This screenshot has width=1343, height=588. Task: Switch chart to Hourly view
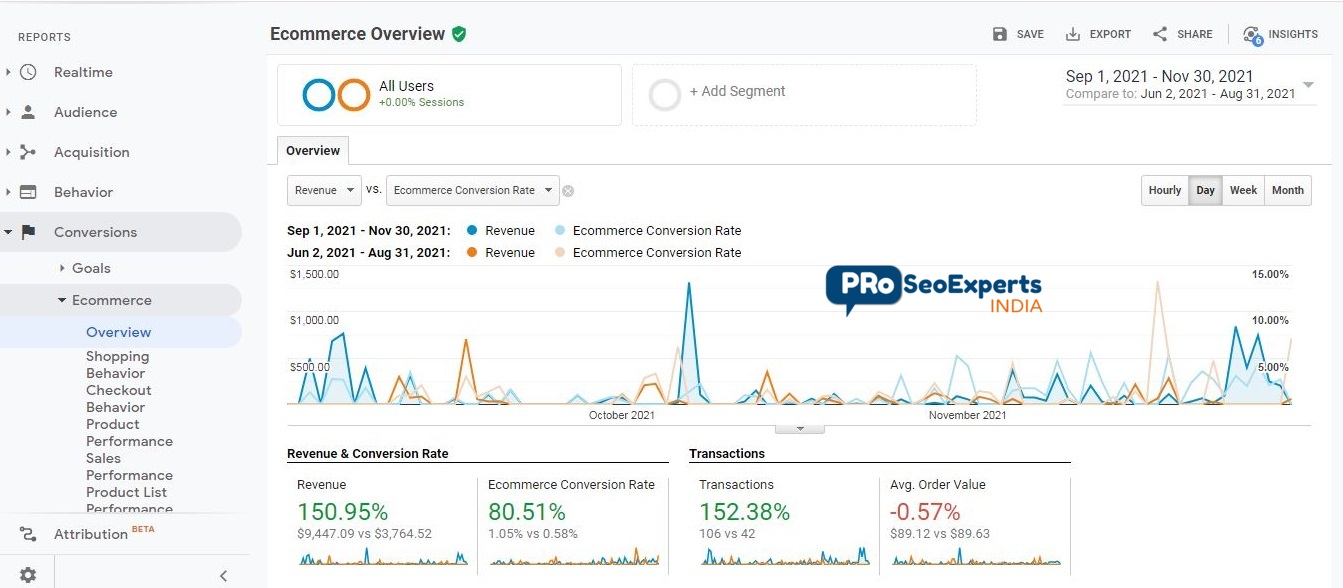click(1165, 190)
